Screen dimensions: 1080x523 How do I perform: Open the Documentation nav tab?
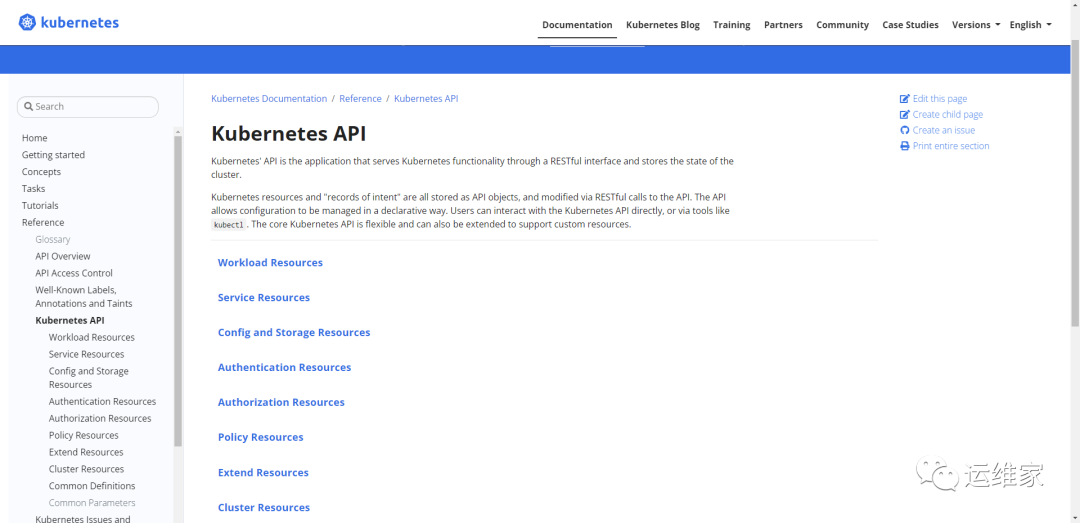tap(577, 25)
